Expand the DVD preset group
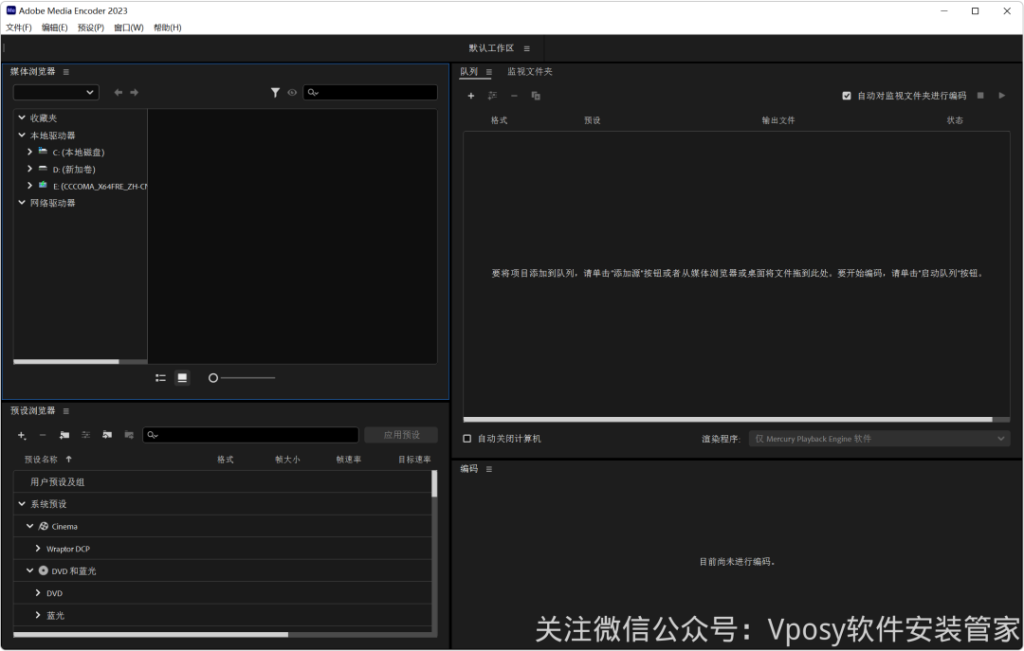Image resolution: width=1024 pixels, height=651 pixels. [x=37, y=593]
